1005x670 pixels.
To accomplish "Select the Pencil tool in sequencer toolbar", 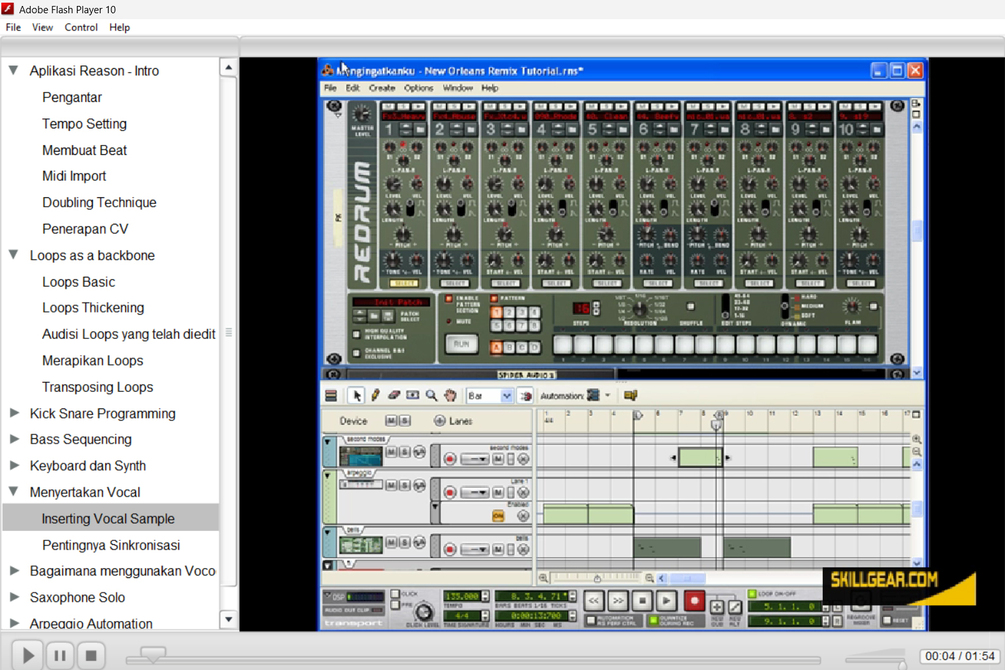I will coord(376,396).
